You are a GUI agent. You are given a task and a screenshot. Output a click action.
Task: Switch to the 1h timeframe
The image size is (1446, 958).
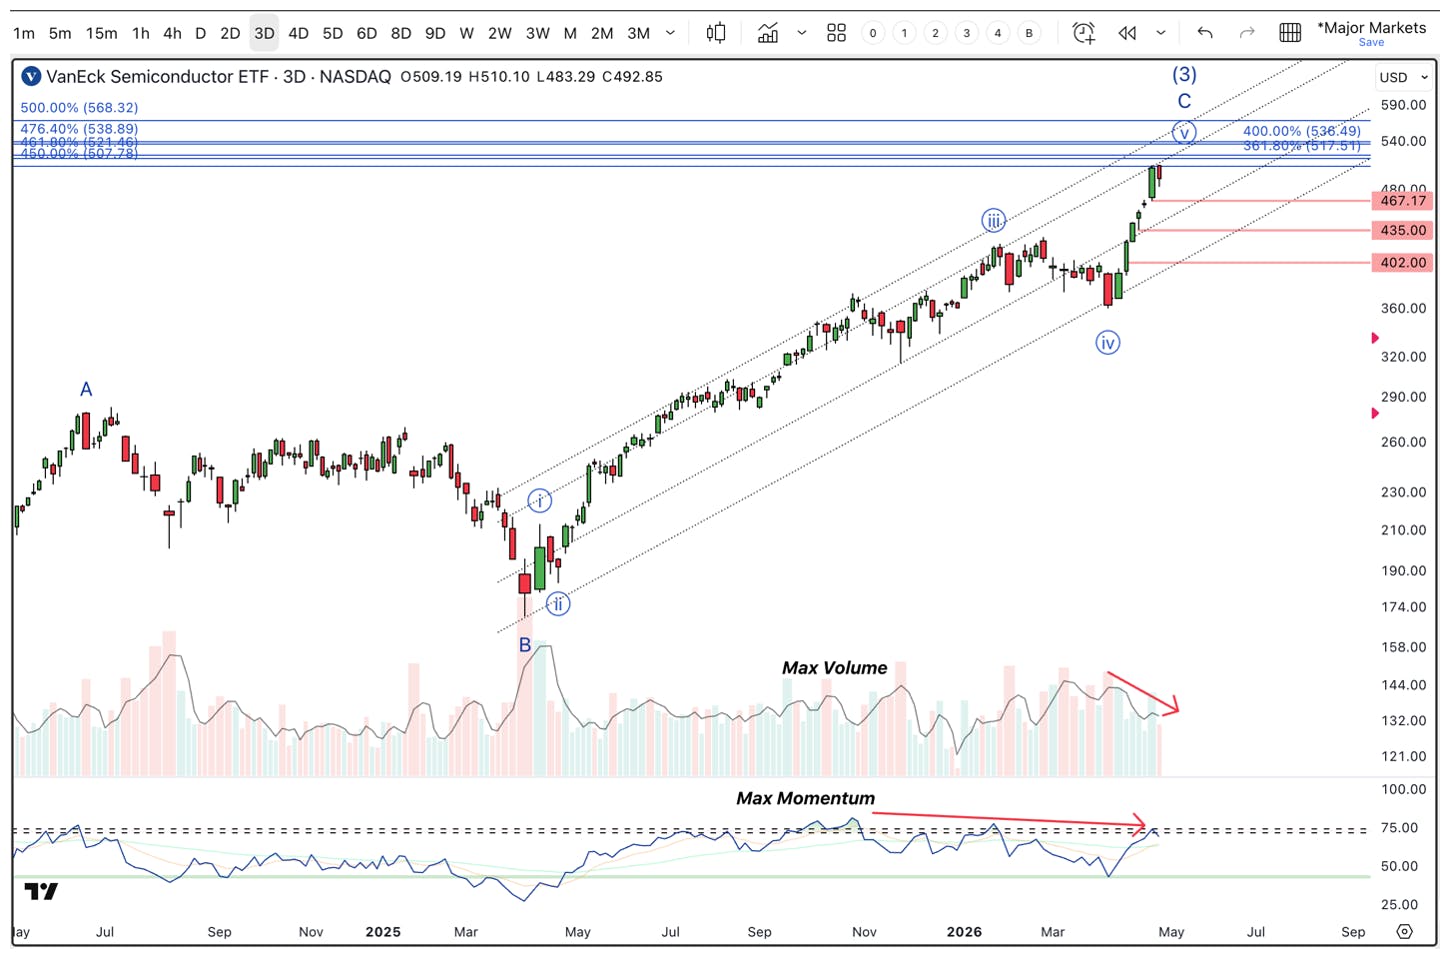pyautogui.click(x=141, y=33)
